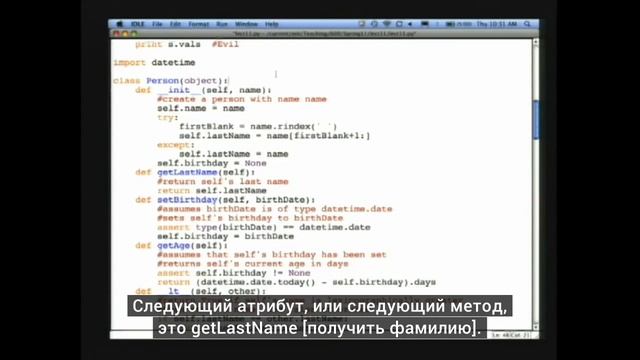Click 'assert self.birthday != None' line
This screenshot has height=360, width=640.
[234, 273]
